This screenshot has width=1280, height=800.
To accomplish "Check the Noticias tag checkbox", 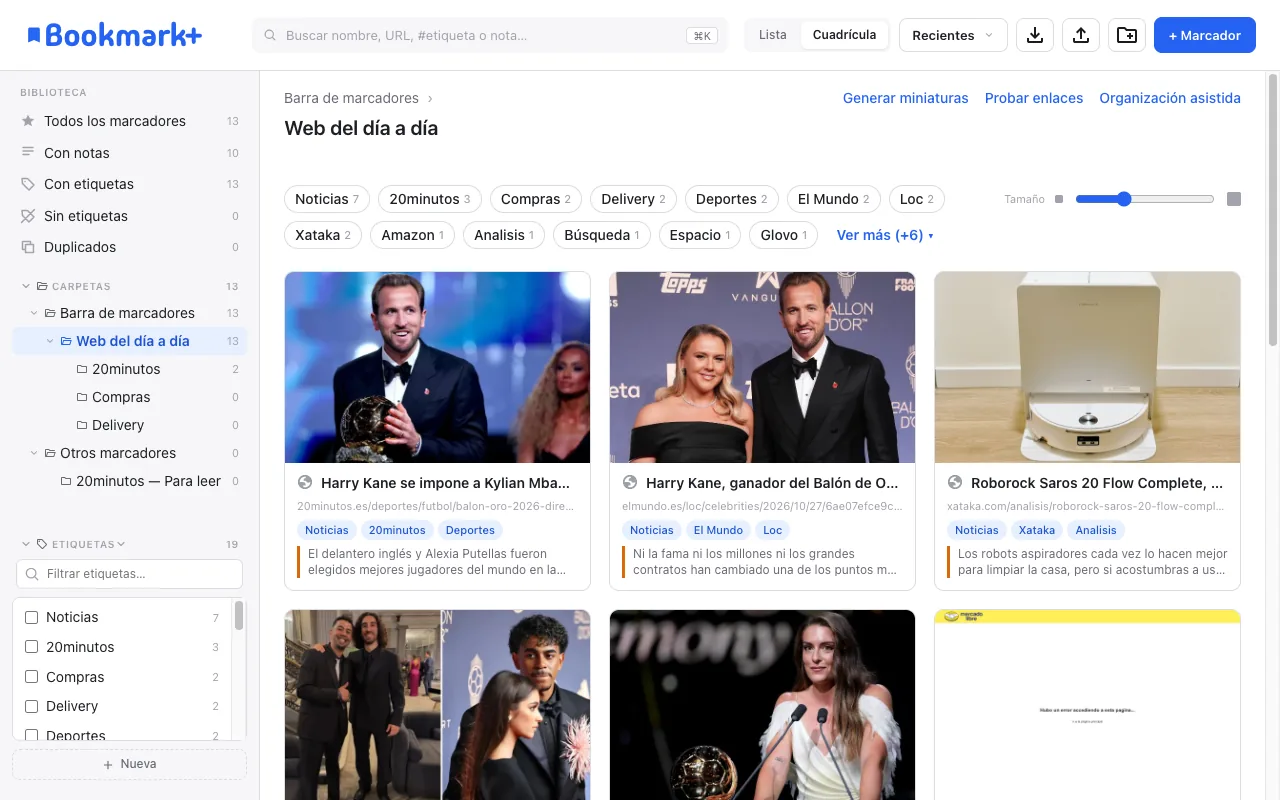I will [x=31, y=617].
